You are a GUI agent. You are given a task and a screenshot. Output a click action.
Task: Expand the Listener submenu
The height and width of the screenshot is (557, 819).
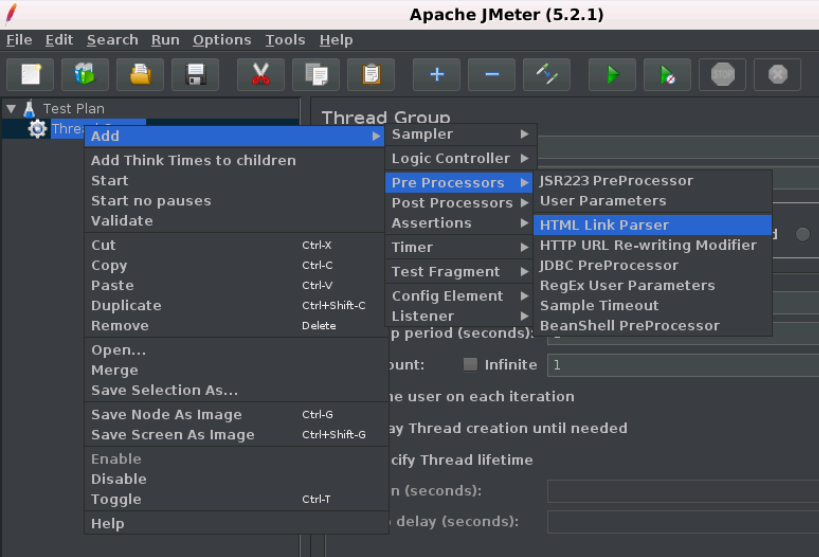(x=461, y=316)
